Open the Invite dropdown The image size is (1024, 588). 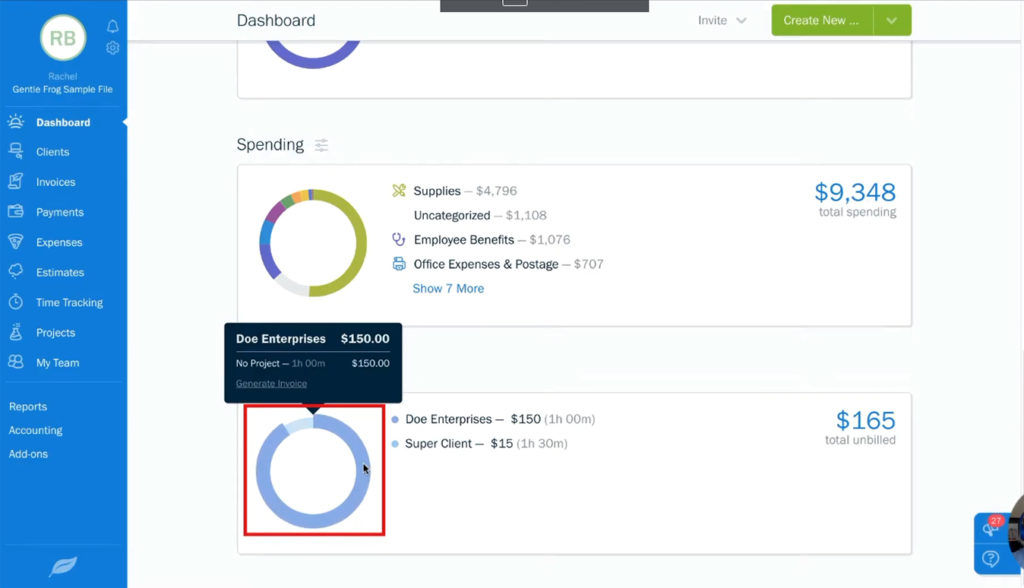[722, 20]
